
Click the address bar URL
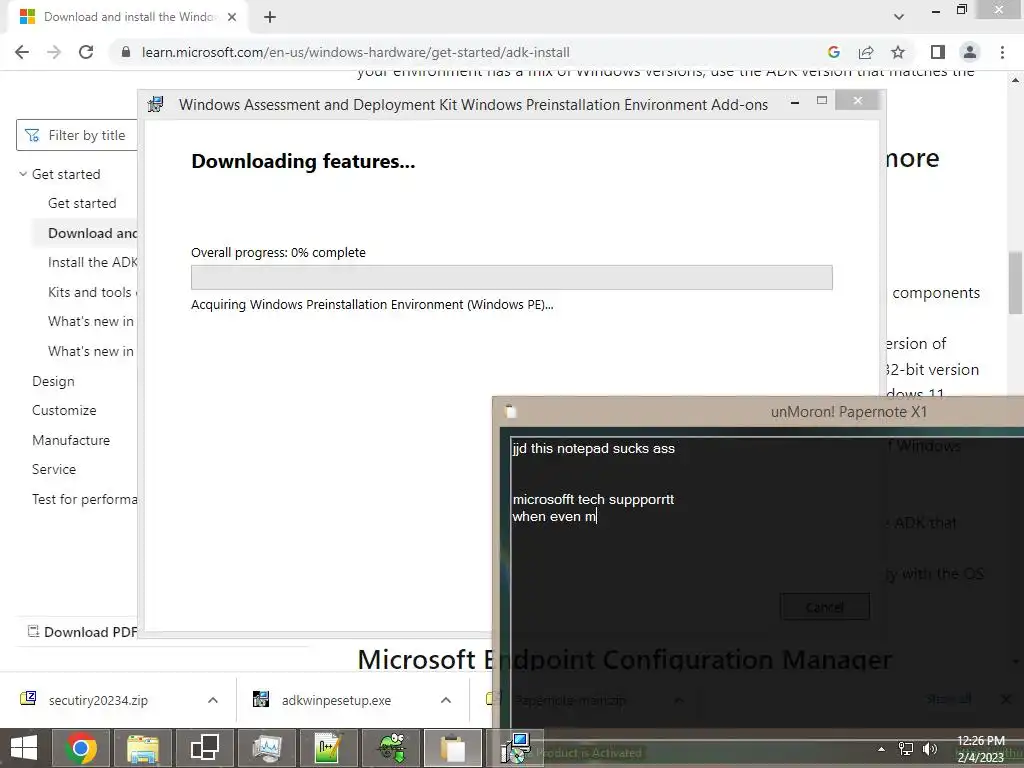coord(356,52)
